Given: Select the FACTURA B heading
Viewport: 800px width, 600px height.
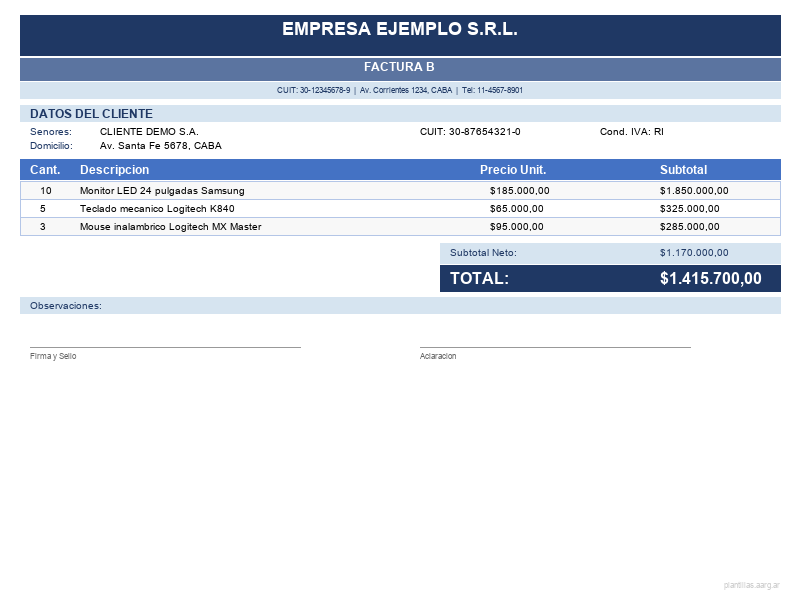Looking at the screenshot, I should click(399, 67).
